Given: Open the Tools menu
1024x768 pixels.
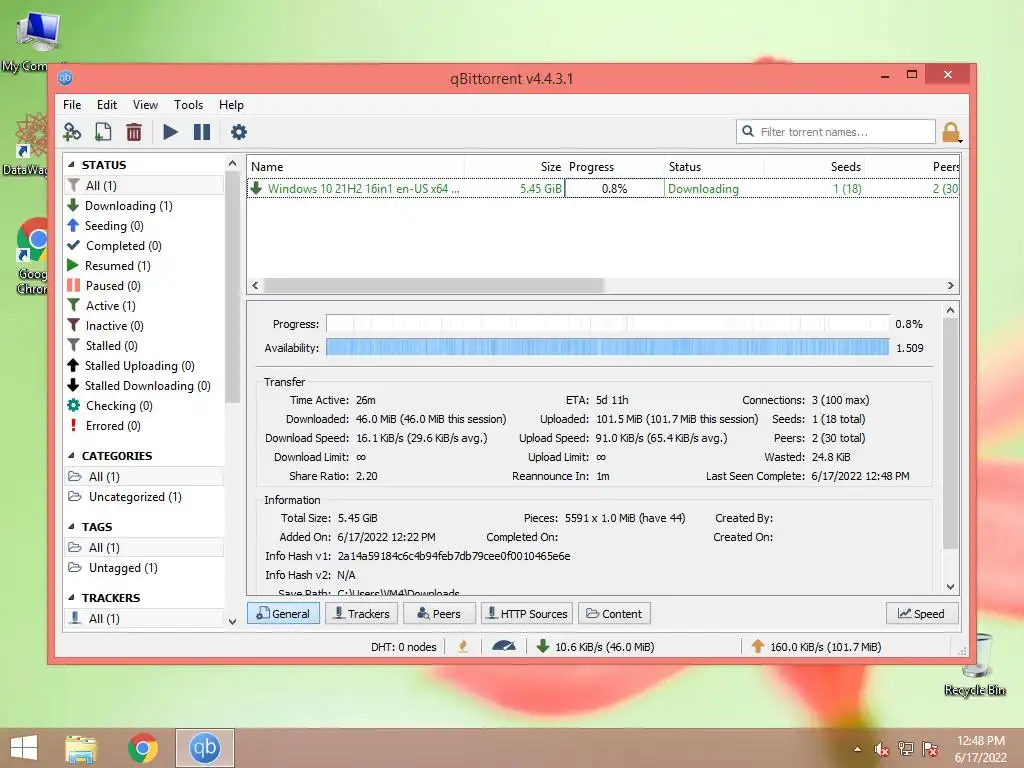Looking at the screenshot, I should tap(188, 104).
